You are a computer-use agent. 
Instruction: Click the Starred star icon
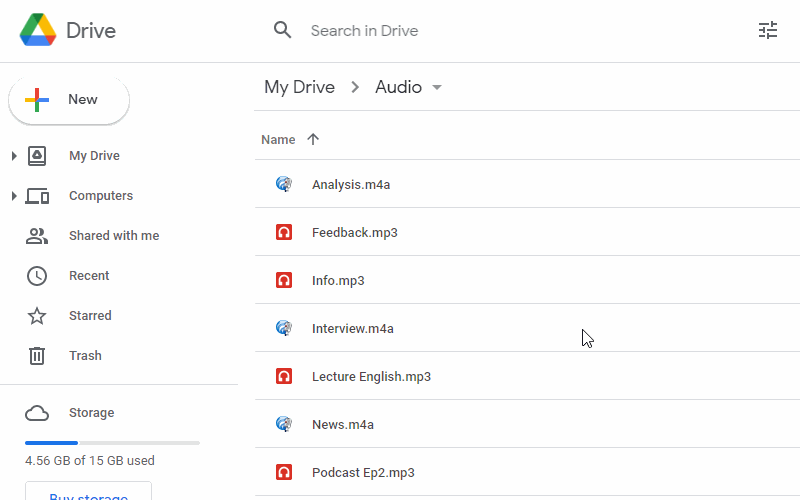point(37,316)
